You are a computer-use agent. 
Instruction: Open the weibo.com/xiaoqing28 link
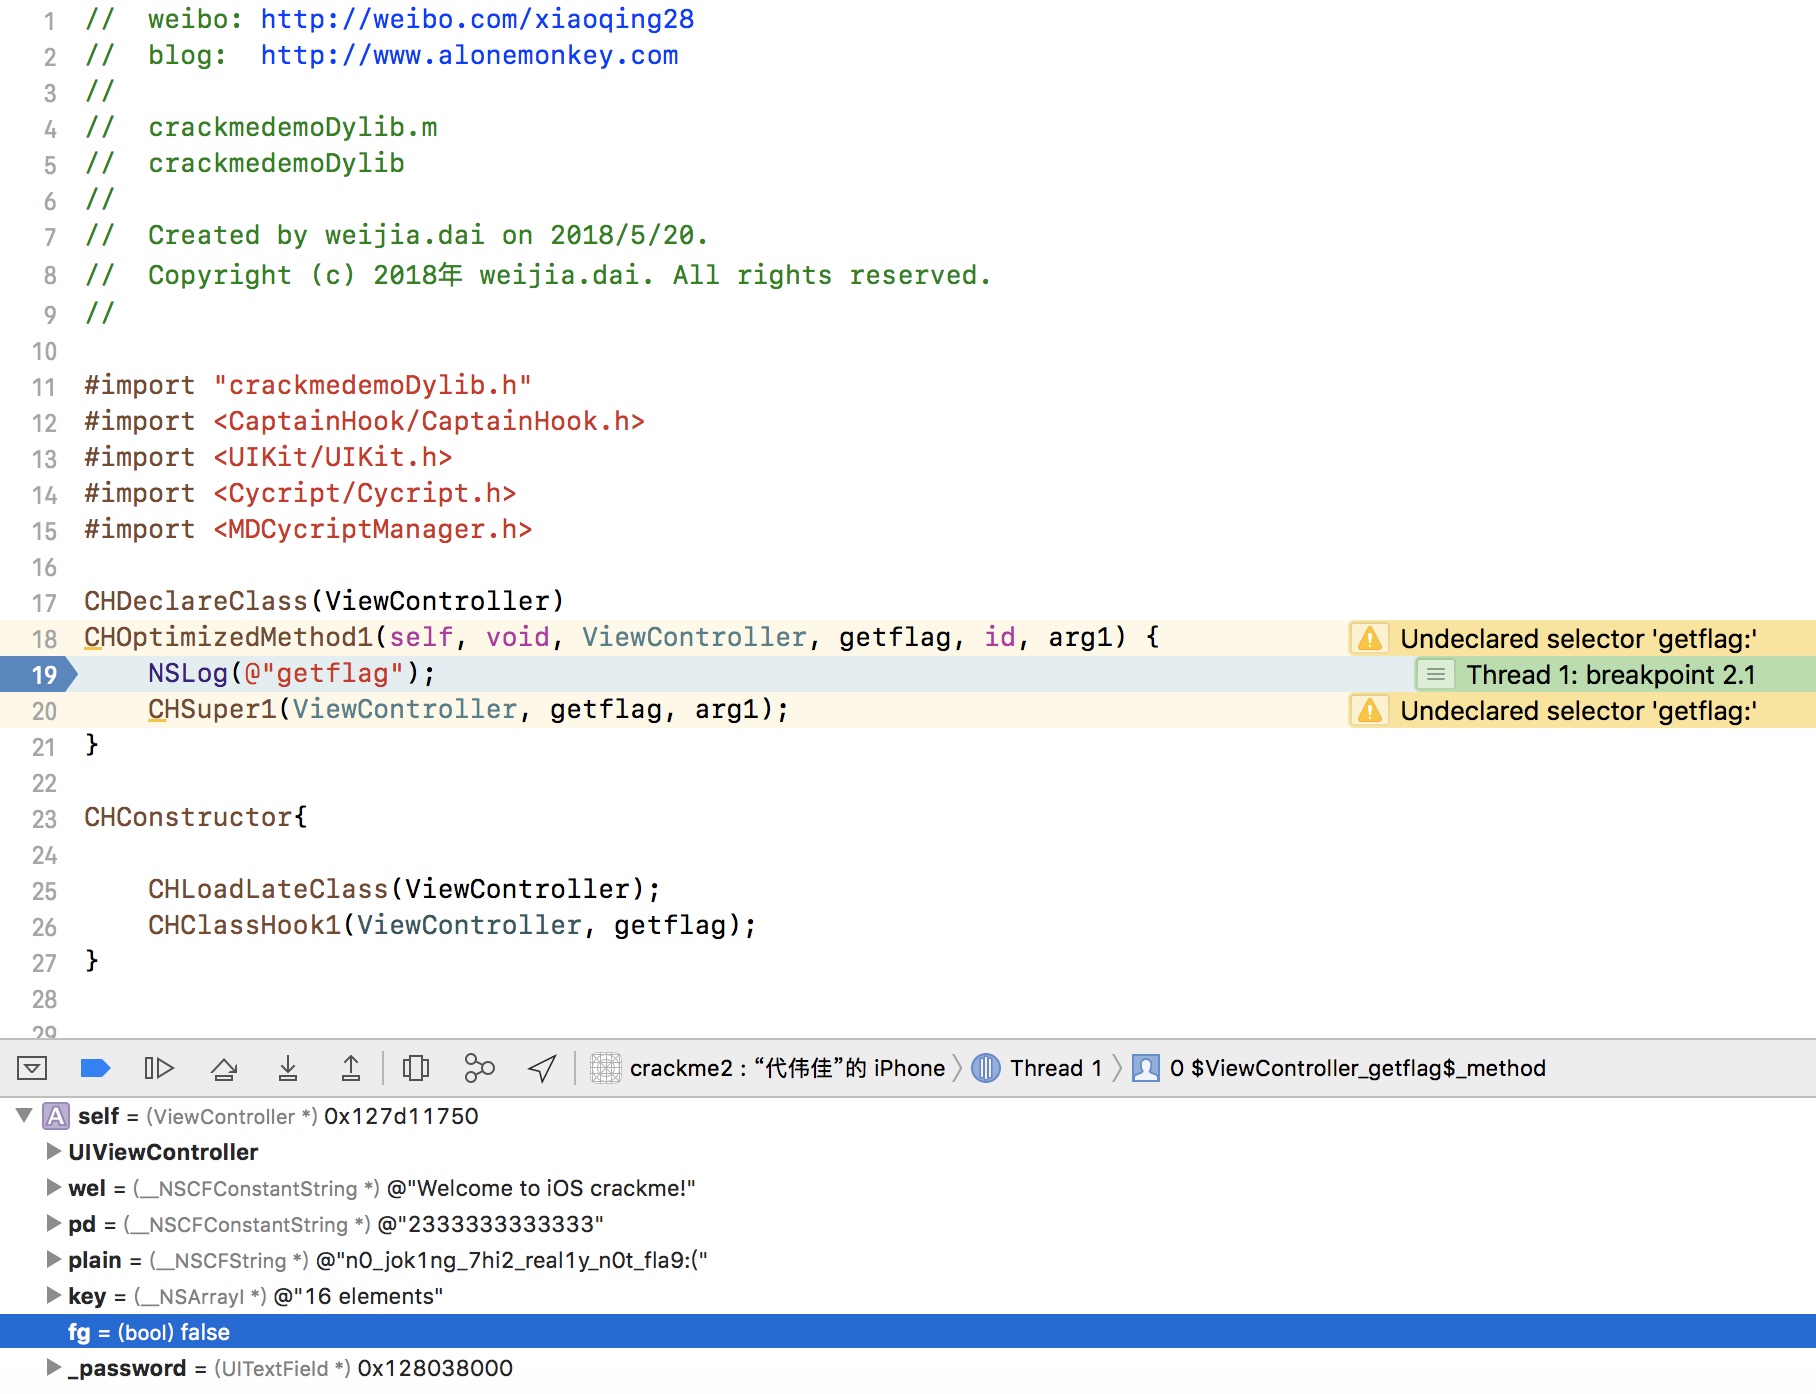(477, 19)
